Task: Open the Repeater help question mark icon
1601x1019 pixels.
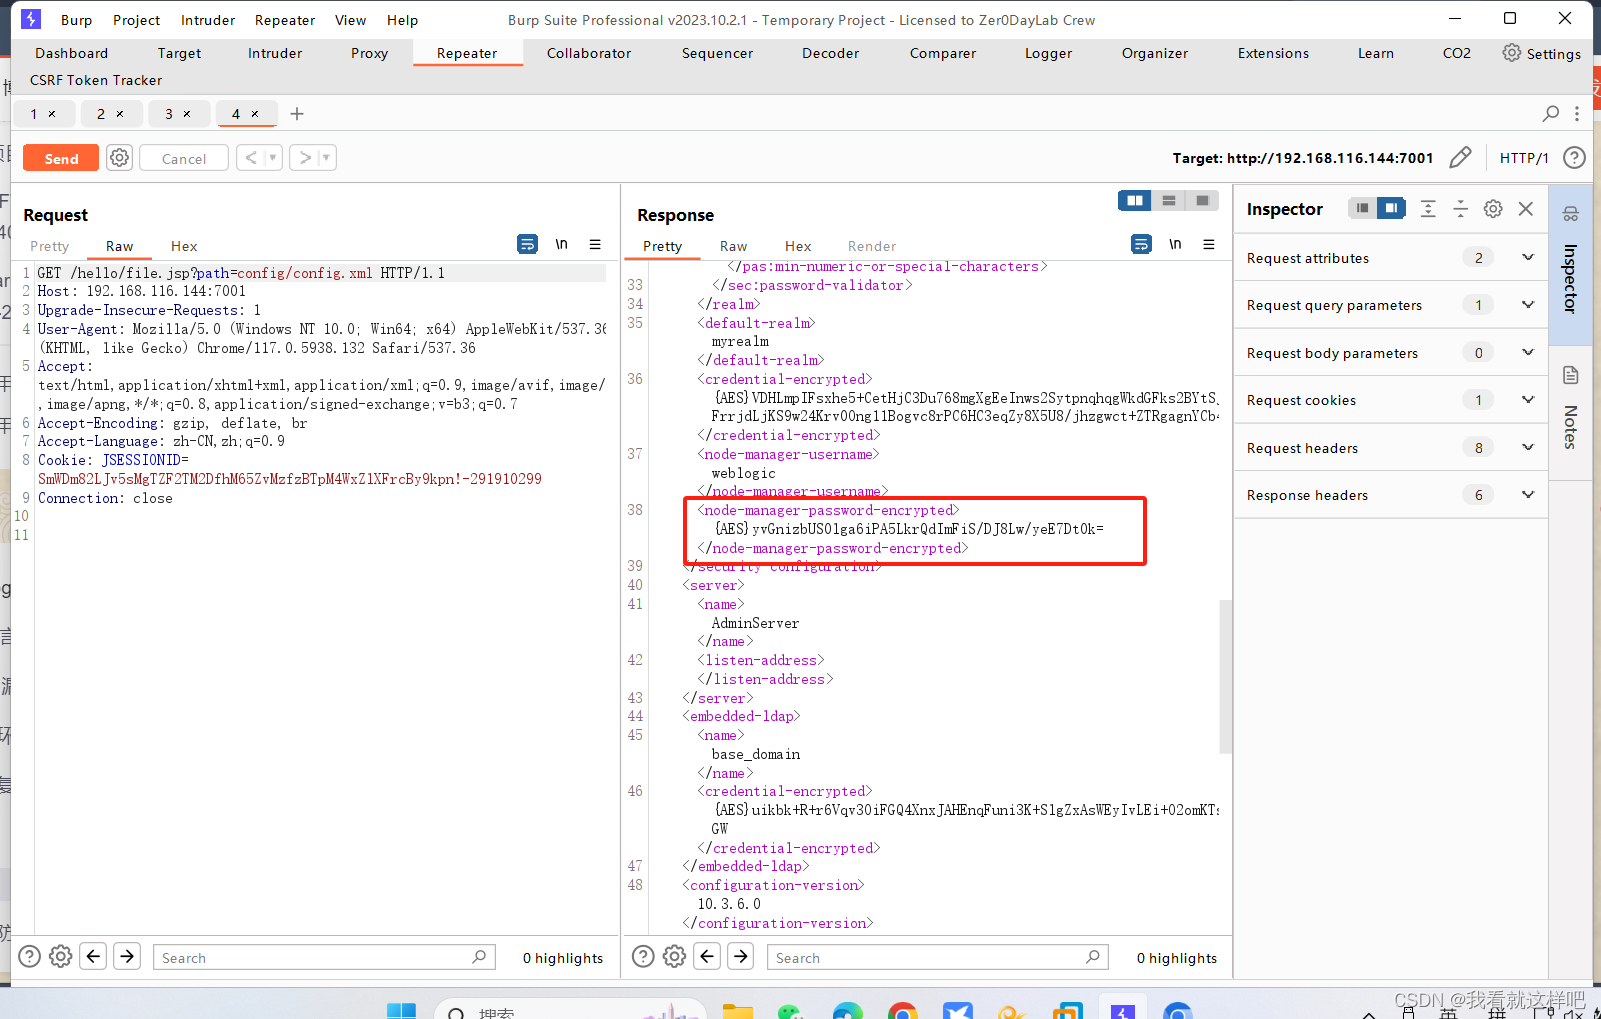Action: tap(1574, 157)
